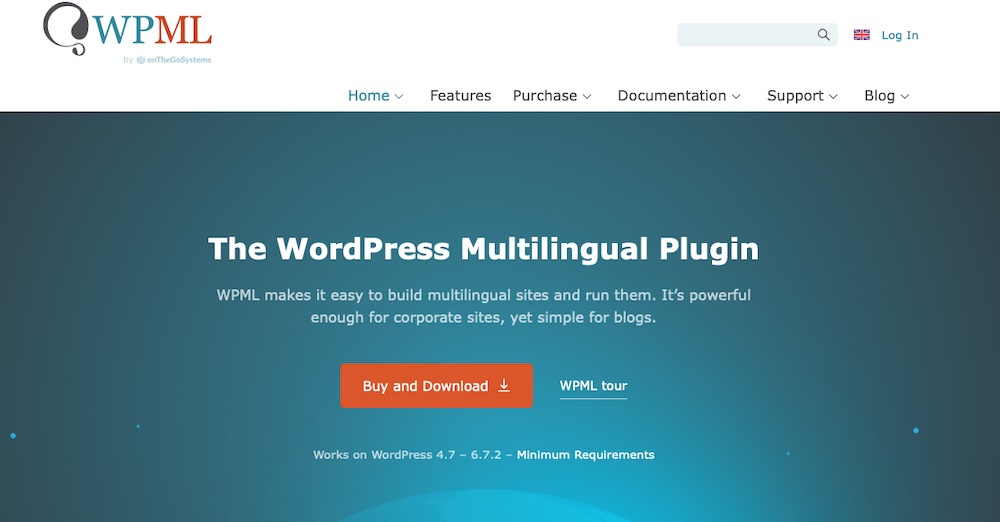Image resolution: width=1000 pixels, height=522 pixels.
Task: Open the Support menu item
Action: tap(795, 96)
